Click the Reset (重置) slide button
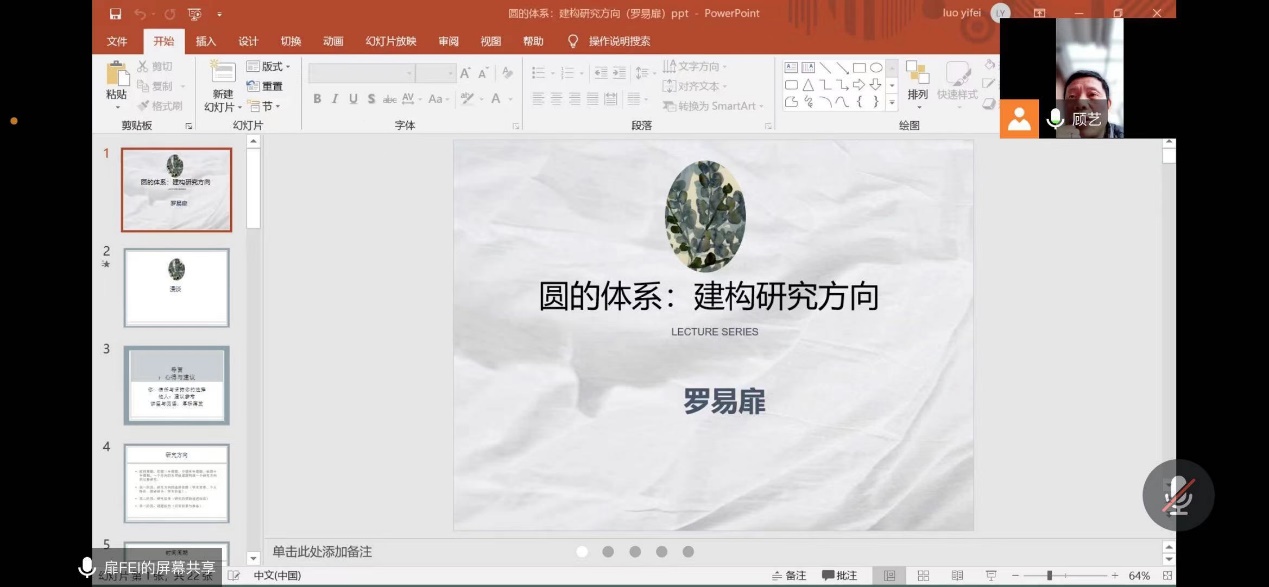The height and width of the screenshot is (587, 1269). [x=265, y=87]
